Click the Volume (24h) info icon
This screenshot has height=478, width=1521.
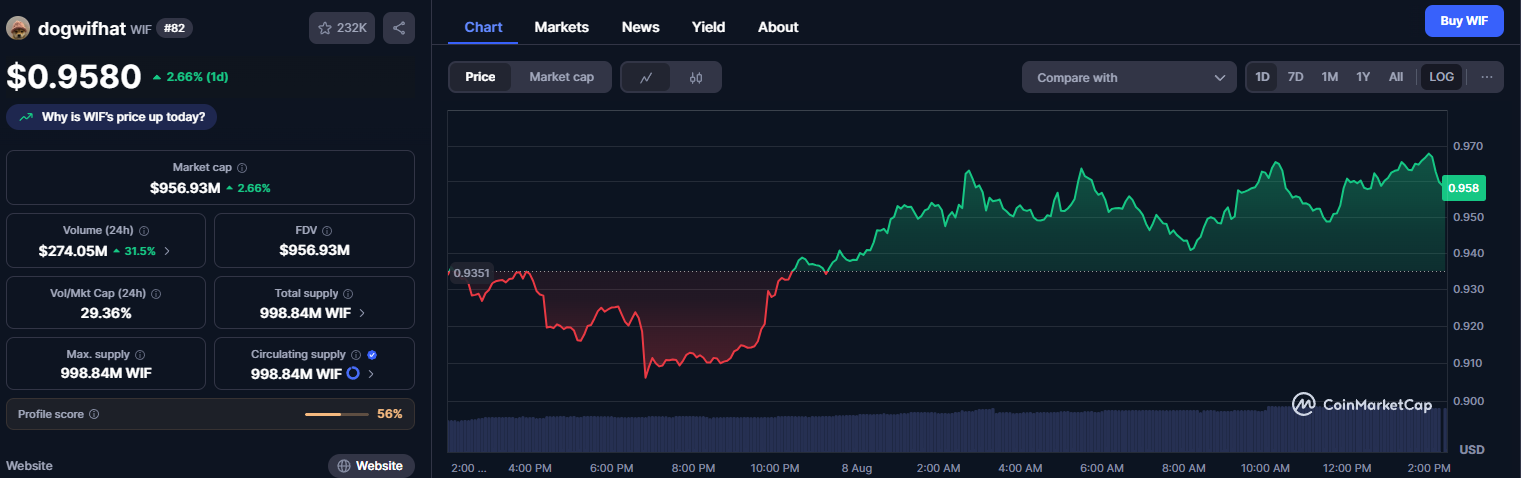pyautogui.click(x=144, y=230)
